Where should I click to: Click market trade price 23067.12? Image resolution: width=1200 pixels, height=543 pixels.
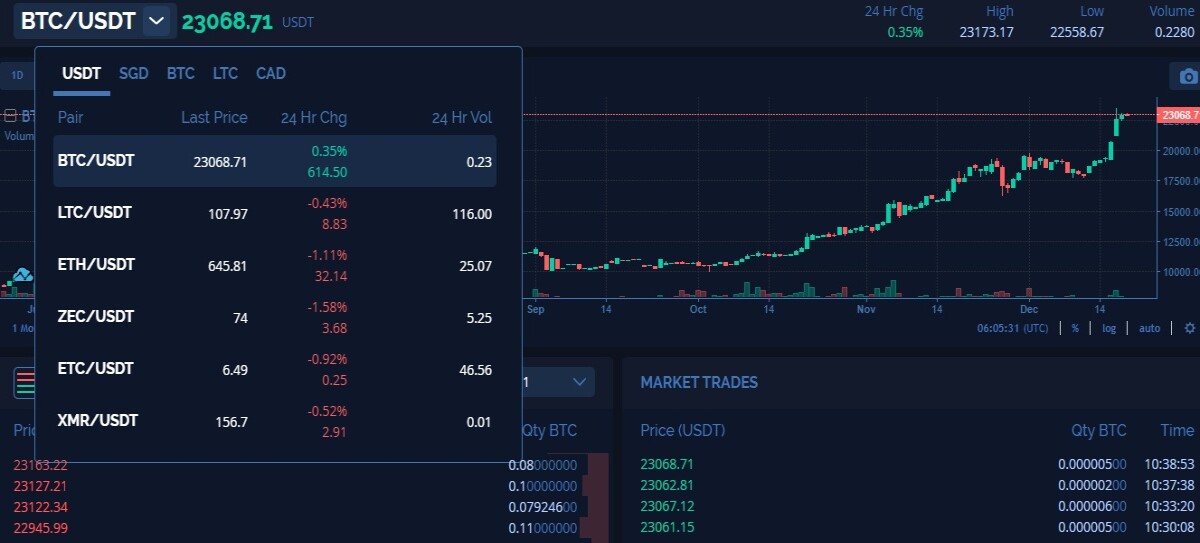tap(667, 506)
